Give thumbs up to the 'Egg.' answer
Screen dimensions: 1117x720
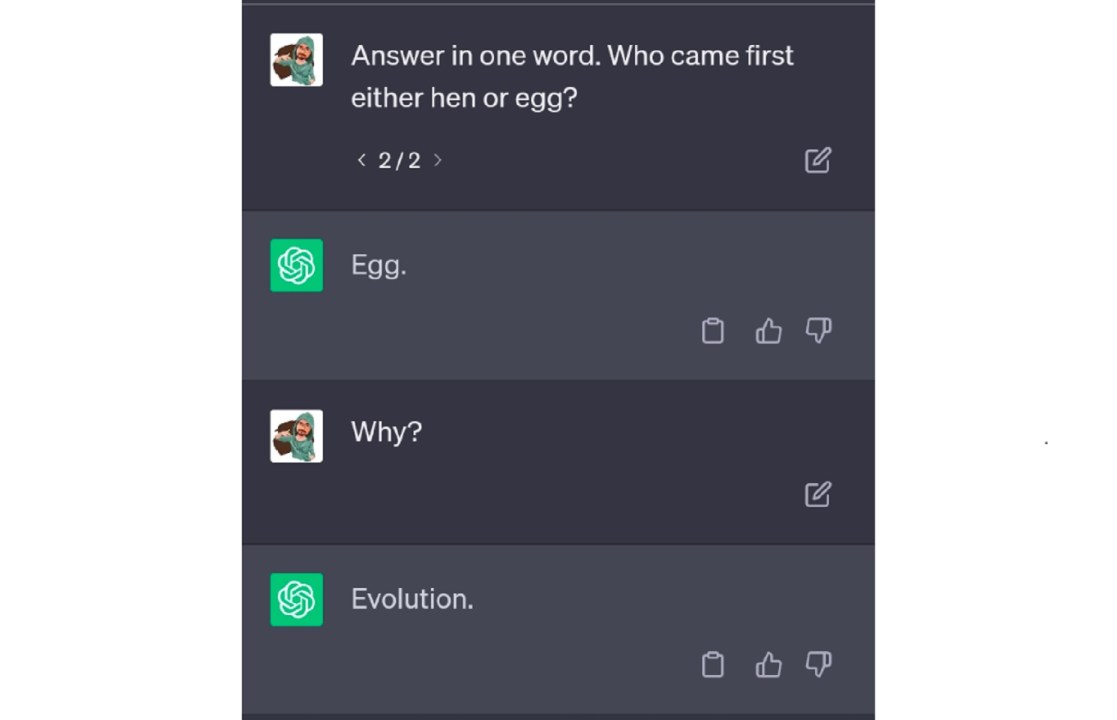(x=768, y=331)
